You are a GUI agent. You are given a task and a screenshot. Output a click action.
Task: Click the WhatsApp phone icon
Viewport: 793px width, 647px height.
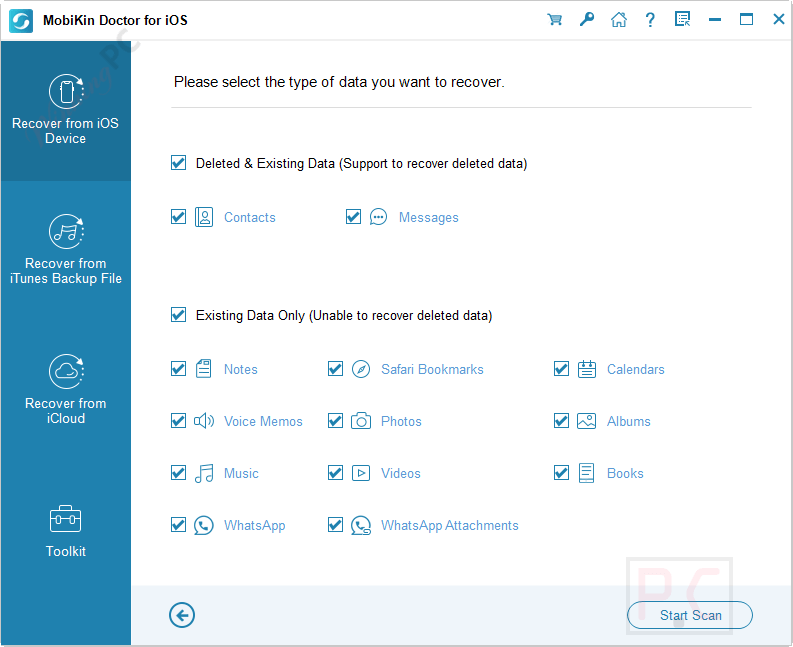pos(204,526)
